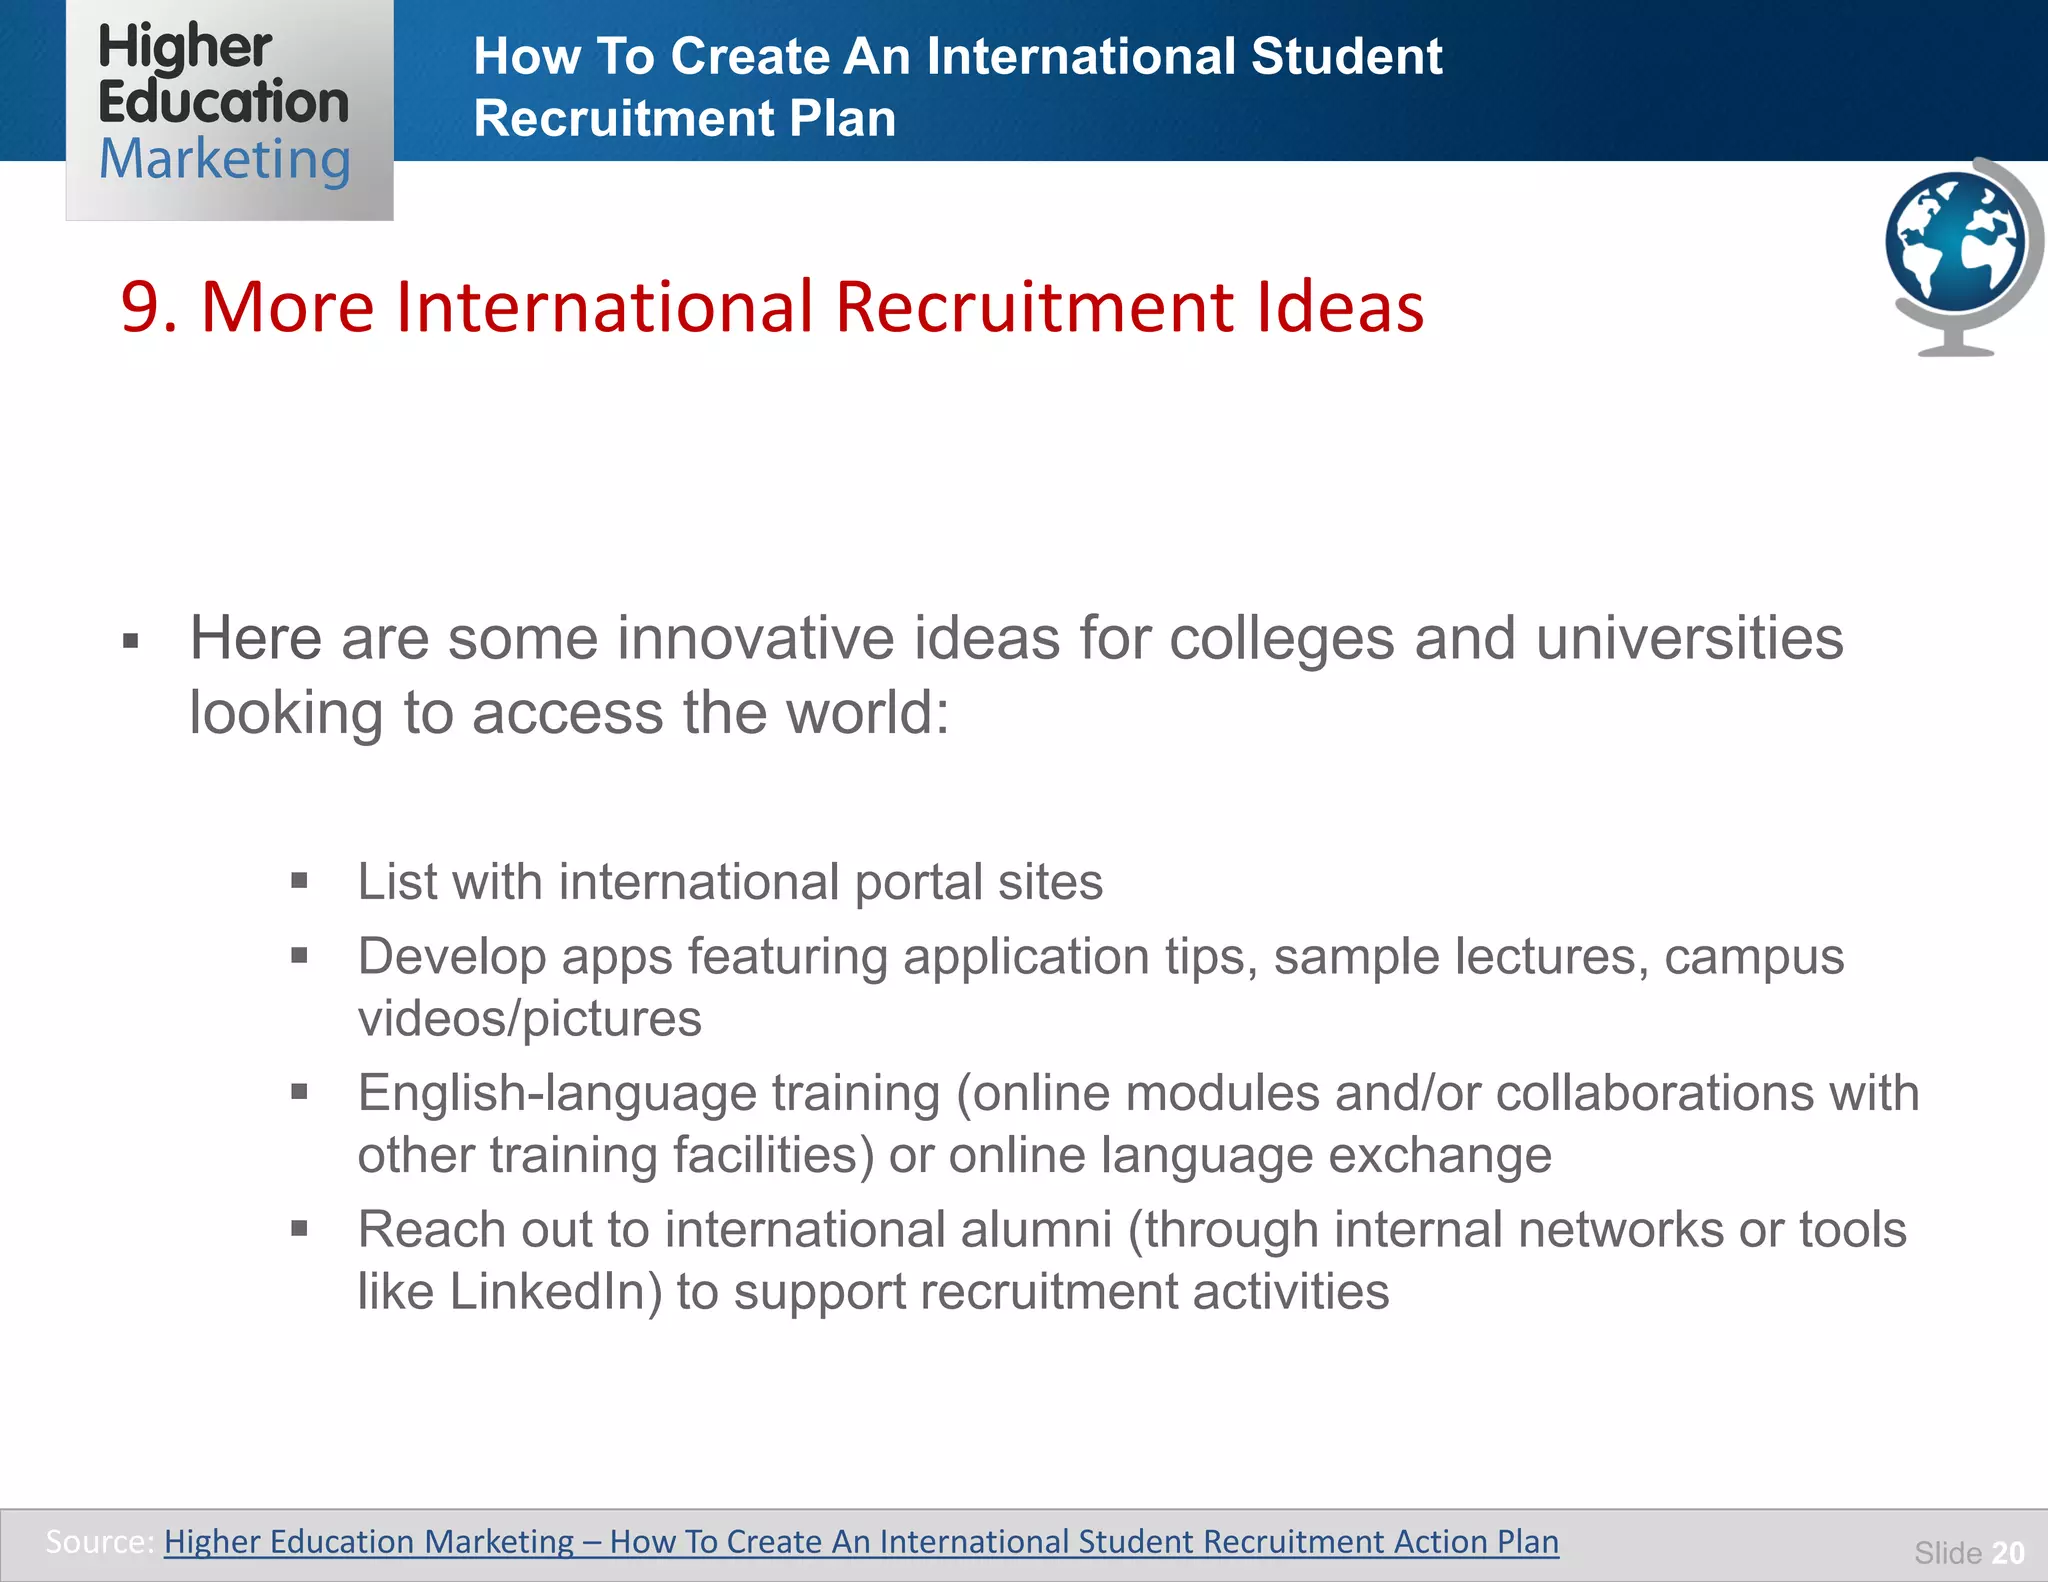This screenshot has height=1582, width=2048.
Task: Click the bullet starting 'Reach out to international alumni'
Action: (x=1132, y=1260)
